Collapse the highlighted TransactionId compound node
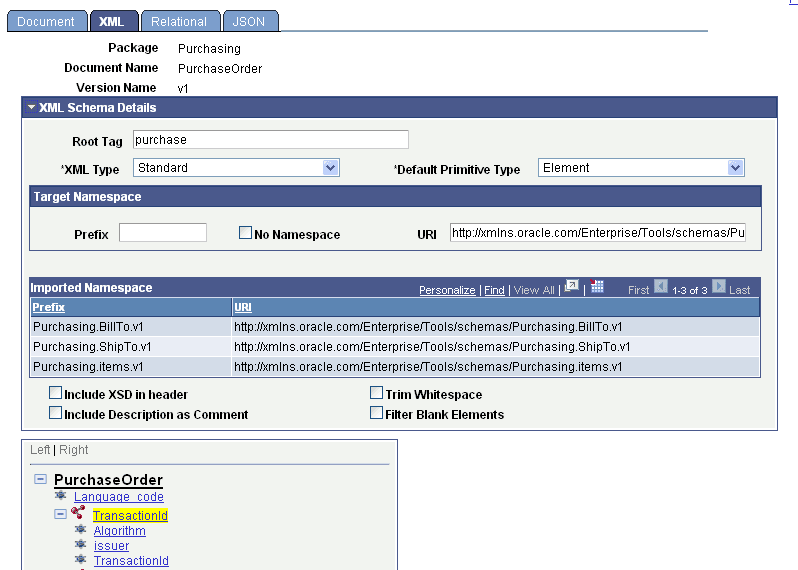This screenshot has height=570, width=798. coord(61,514)
